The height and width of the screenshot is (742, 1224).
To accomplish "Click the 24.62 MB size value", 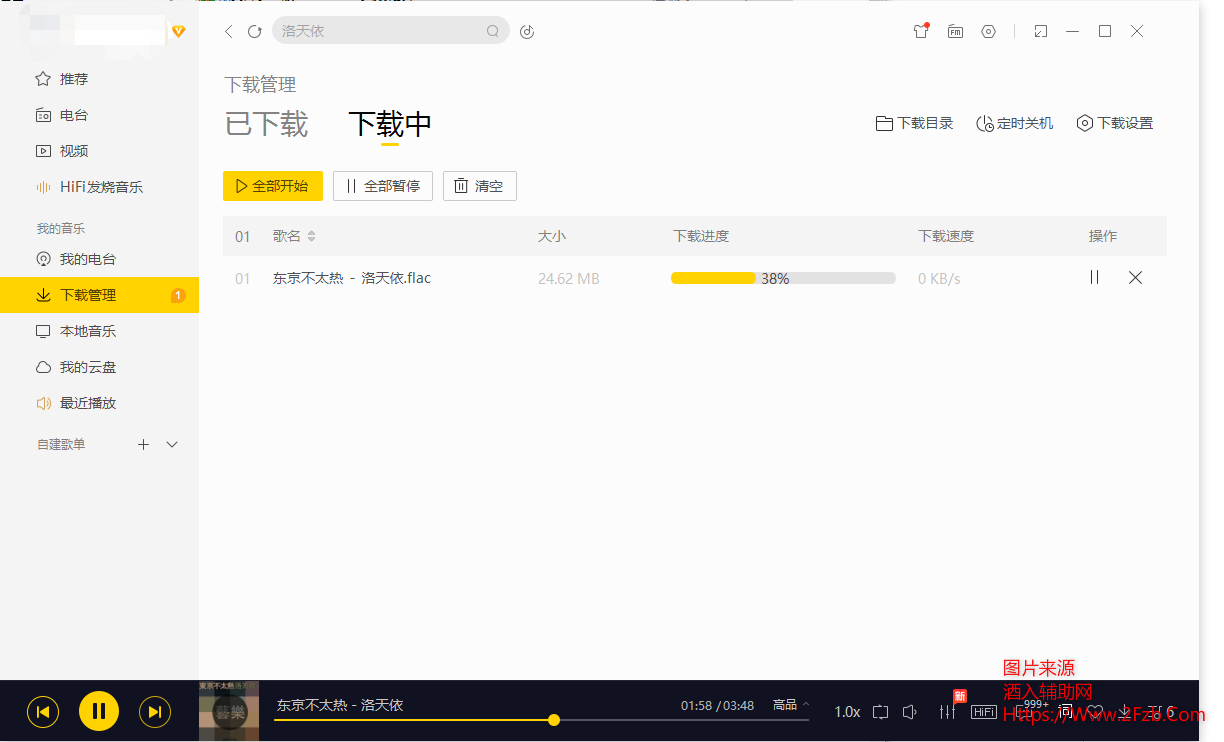I will [569, 279].
